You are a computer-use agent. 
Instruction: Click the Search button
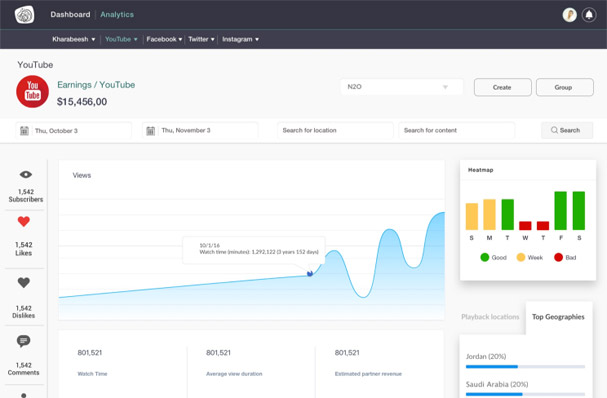(x=567, y=130)
